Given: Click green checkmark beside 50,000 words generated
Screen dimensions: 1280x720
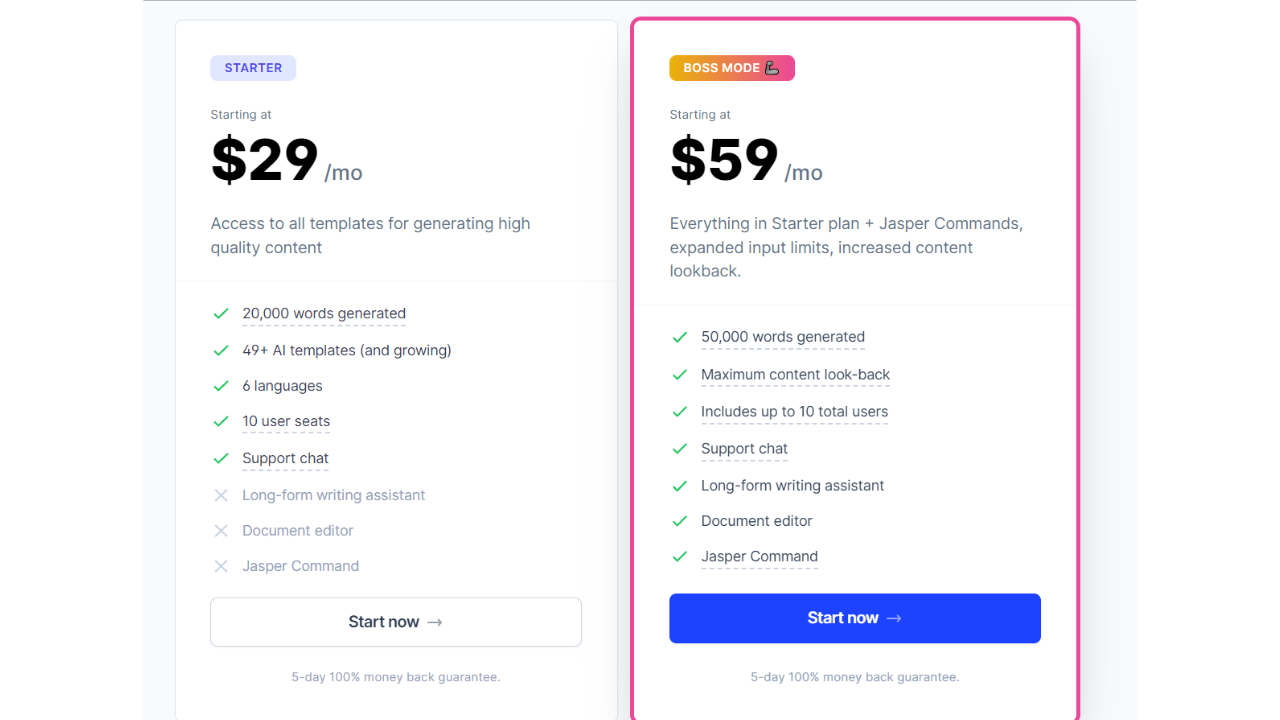Looking at the screenshot, I should pos(680,337).
